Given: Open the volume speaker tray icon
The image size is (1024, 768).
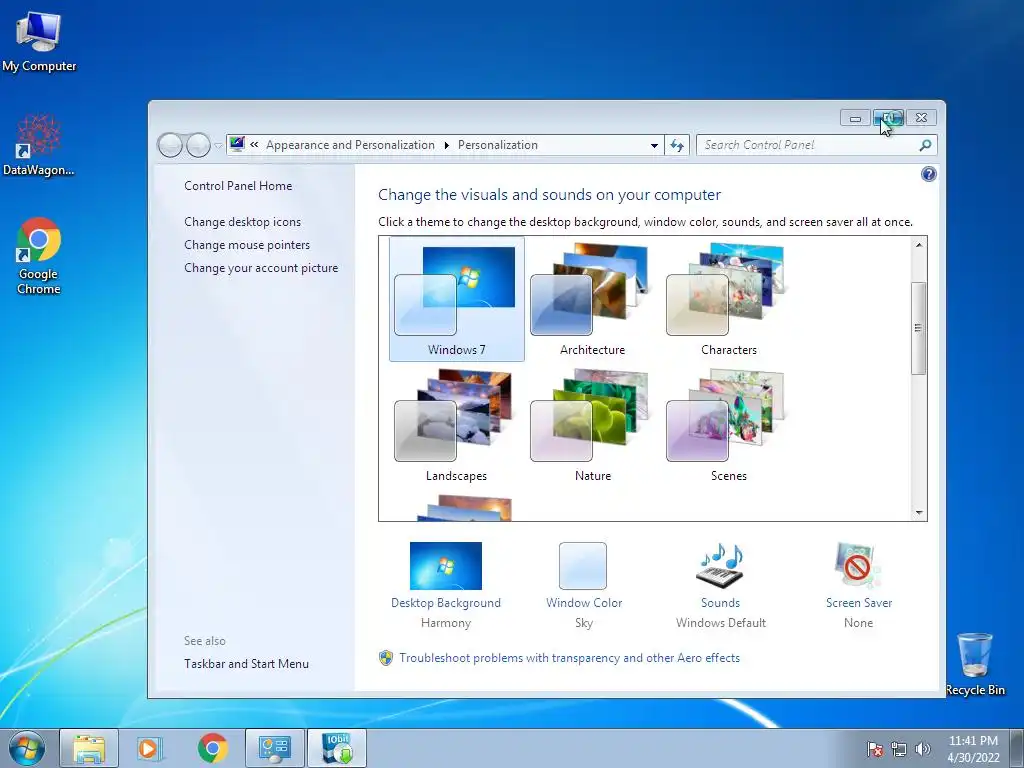Looking at the screenshot, I should click(922, 749).
